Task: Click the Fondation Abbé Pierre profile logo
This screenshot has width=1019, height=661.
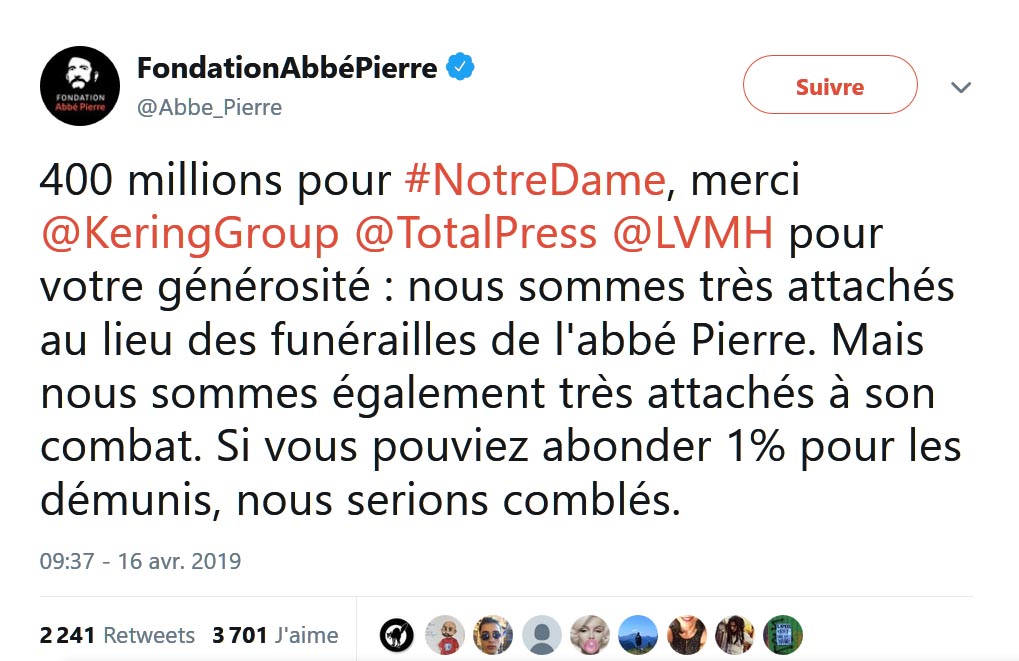Action: 80,86
